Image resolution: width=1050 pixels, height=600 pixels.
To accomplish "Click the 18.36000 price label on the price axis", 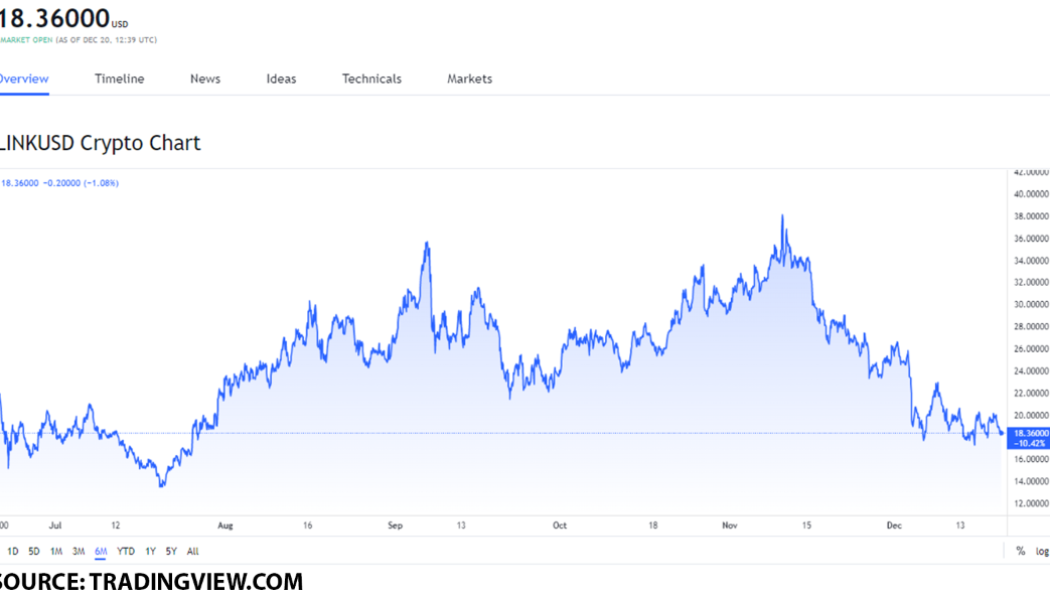I will pos(1029,433).
